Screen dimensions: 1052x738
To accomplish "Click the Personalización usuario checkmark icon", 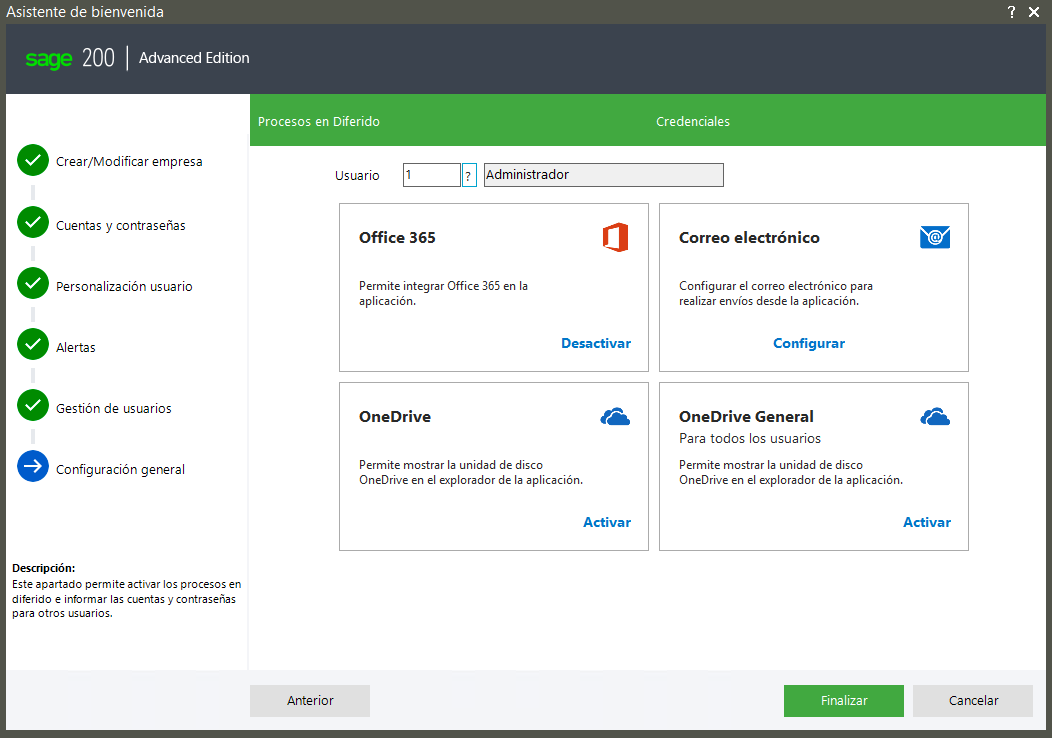I will click(33, 283).
